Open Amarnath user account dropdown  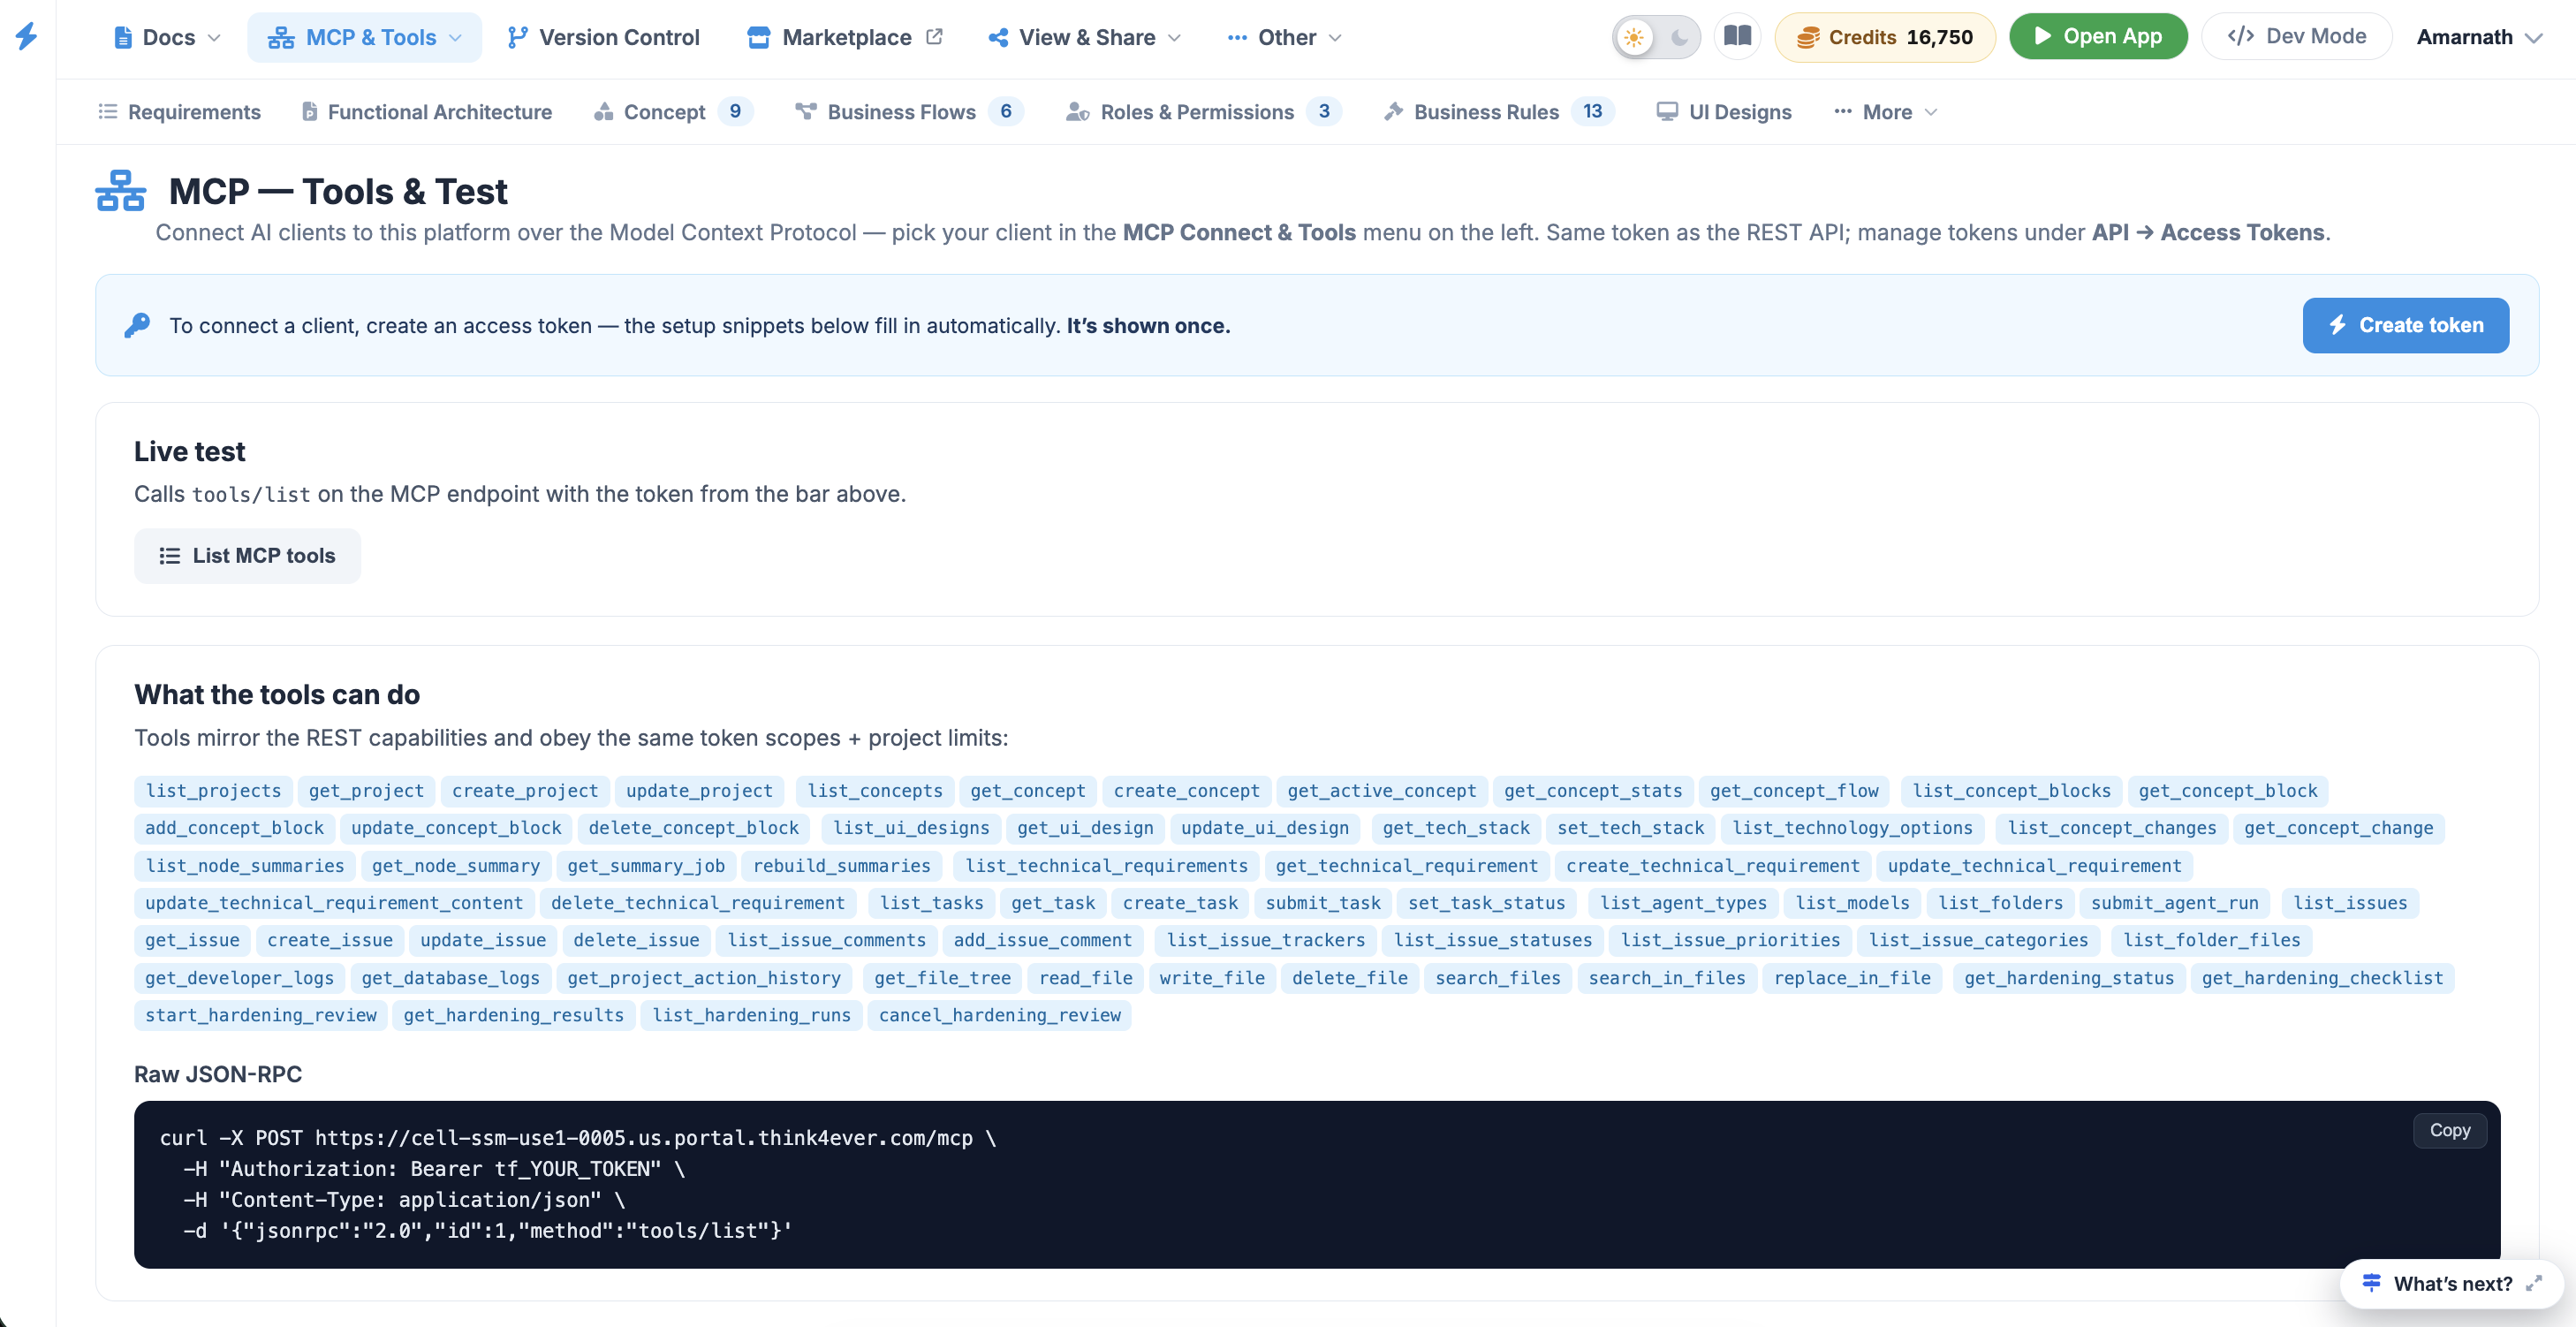[2478, 38]
